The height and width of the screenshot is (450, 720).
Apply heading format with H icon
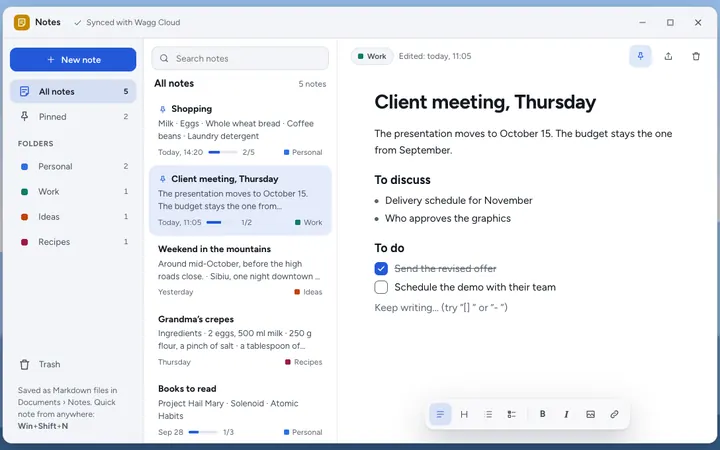pos(464,414)
